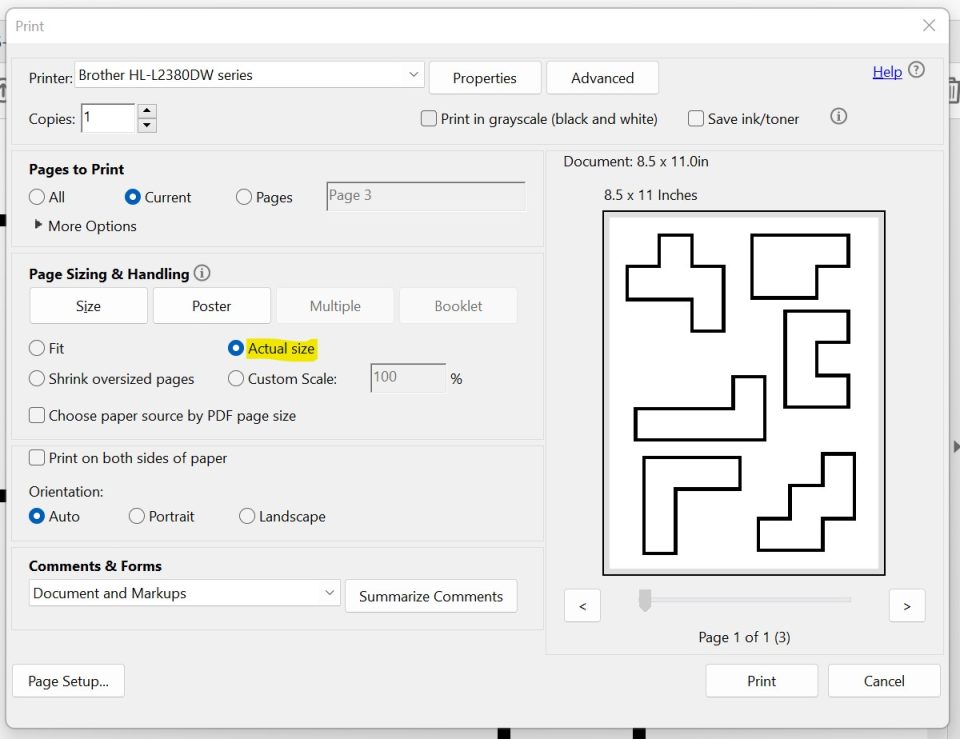The height and width of the screenshot is (739, 960).
Task: Switch to the Poster sizing mode
Action: [x=211, y=305]
